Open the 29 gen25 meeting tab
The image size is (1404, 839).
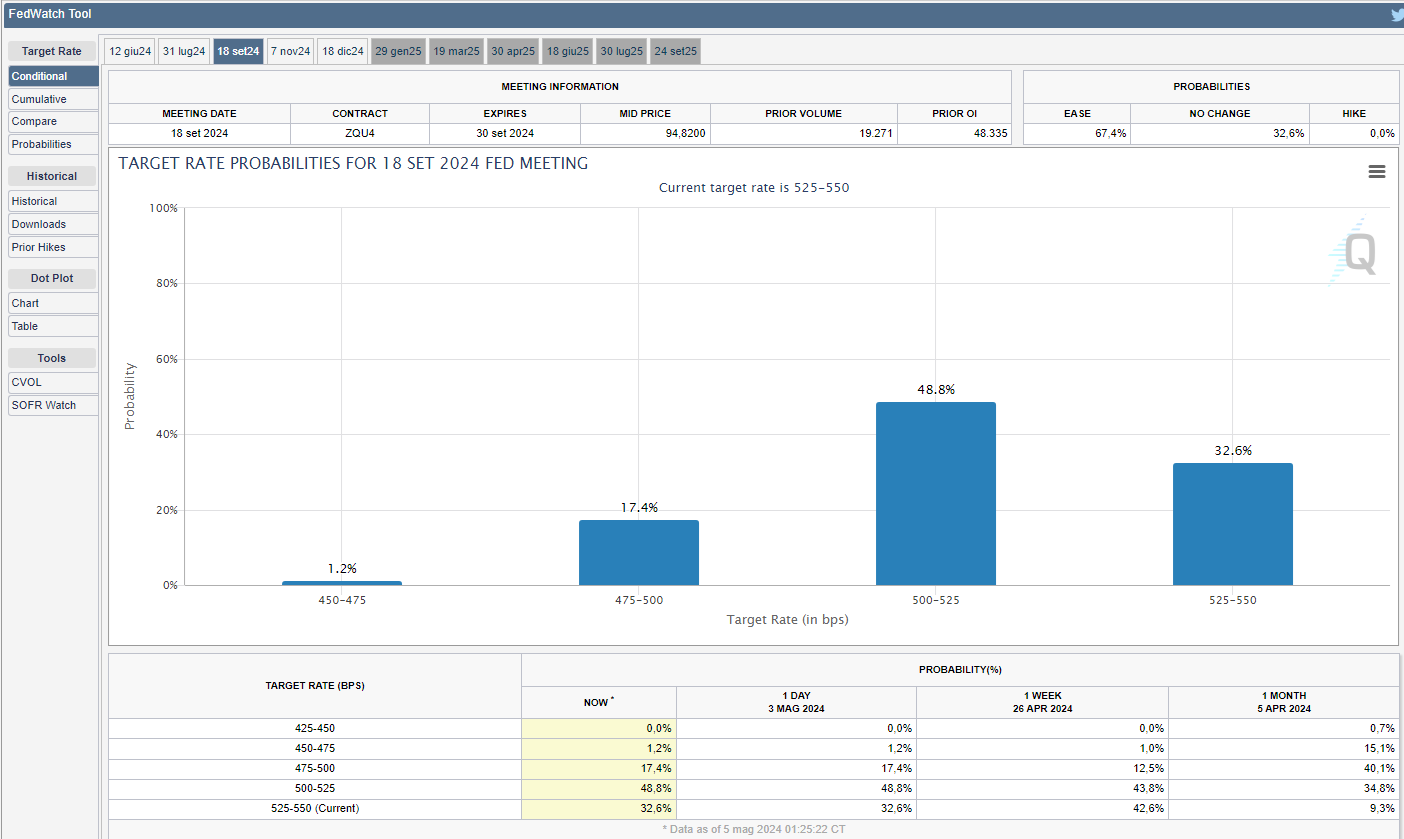(x=398, y=51)
